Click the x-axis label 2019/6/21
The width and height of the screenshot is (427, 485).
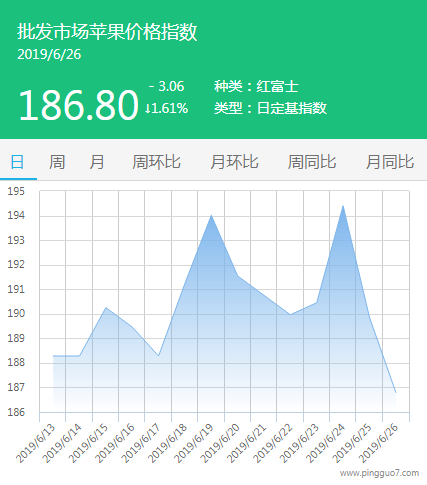coord(247,443)
